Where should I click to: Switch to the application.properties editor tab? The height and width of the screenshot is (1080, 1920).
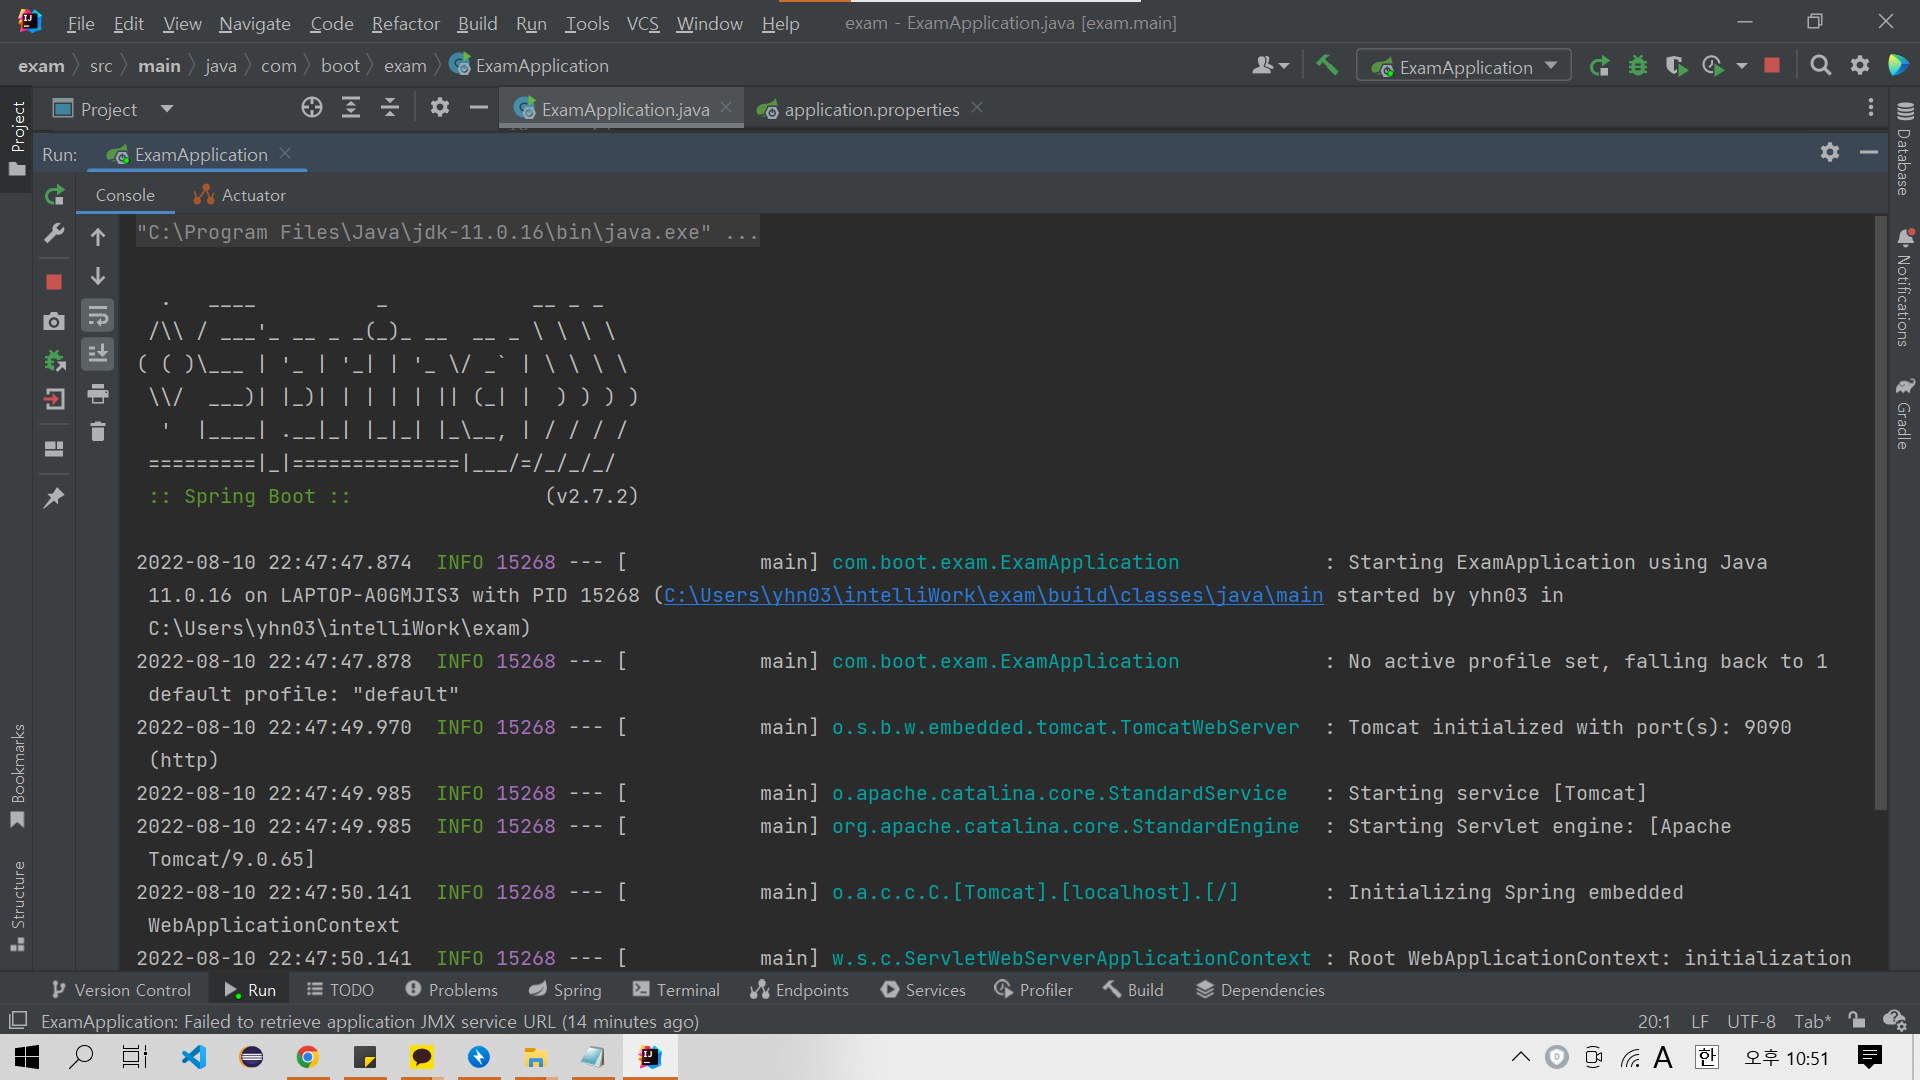click(871, 109)
